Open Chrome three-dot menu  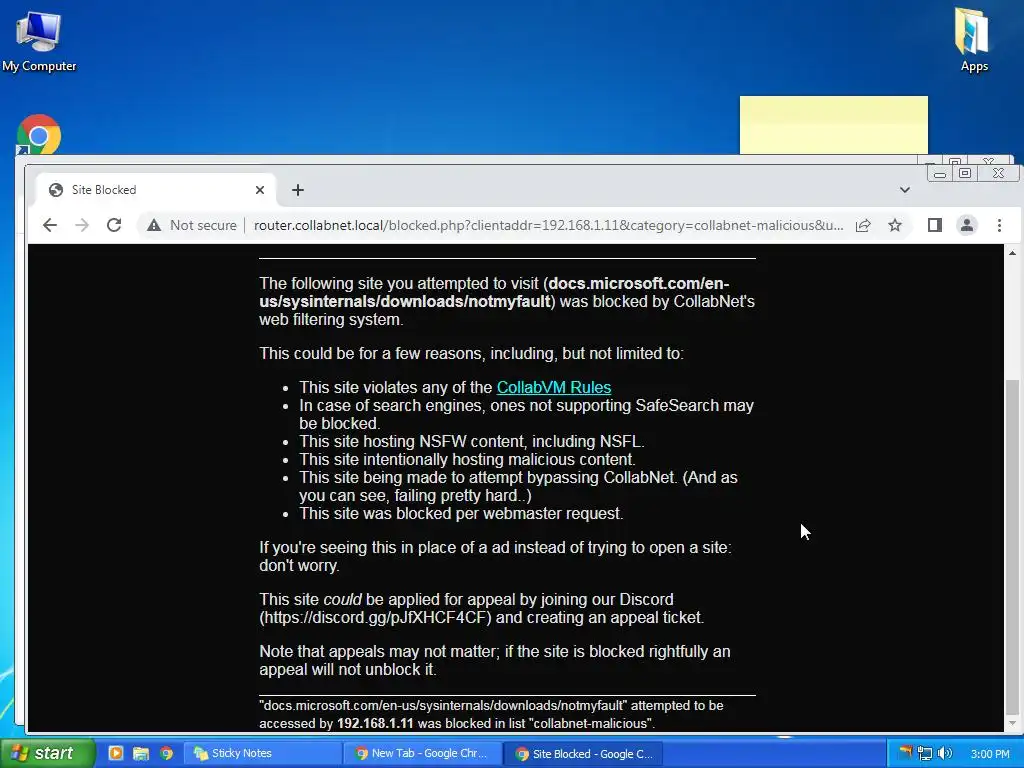pos(999,225)
